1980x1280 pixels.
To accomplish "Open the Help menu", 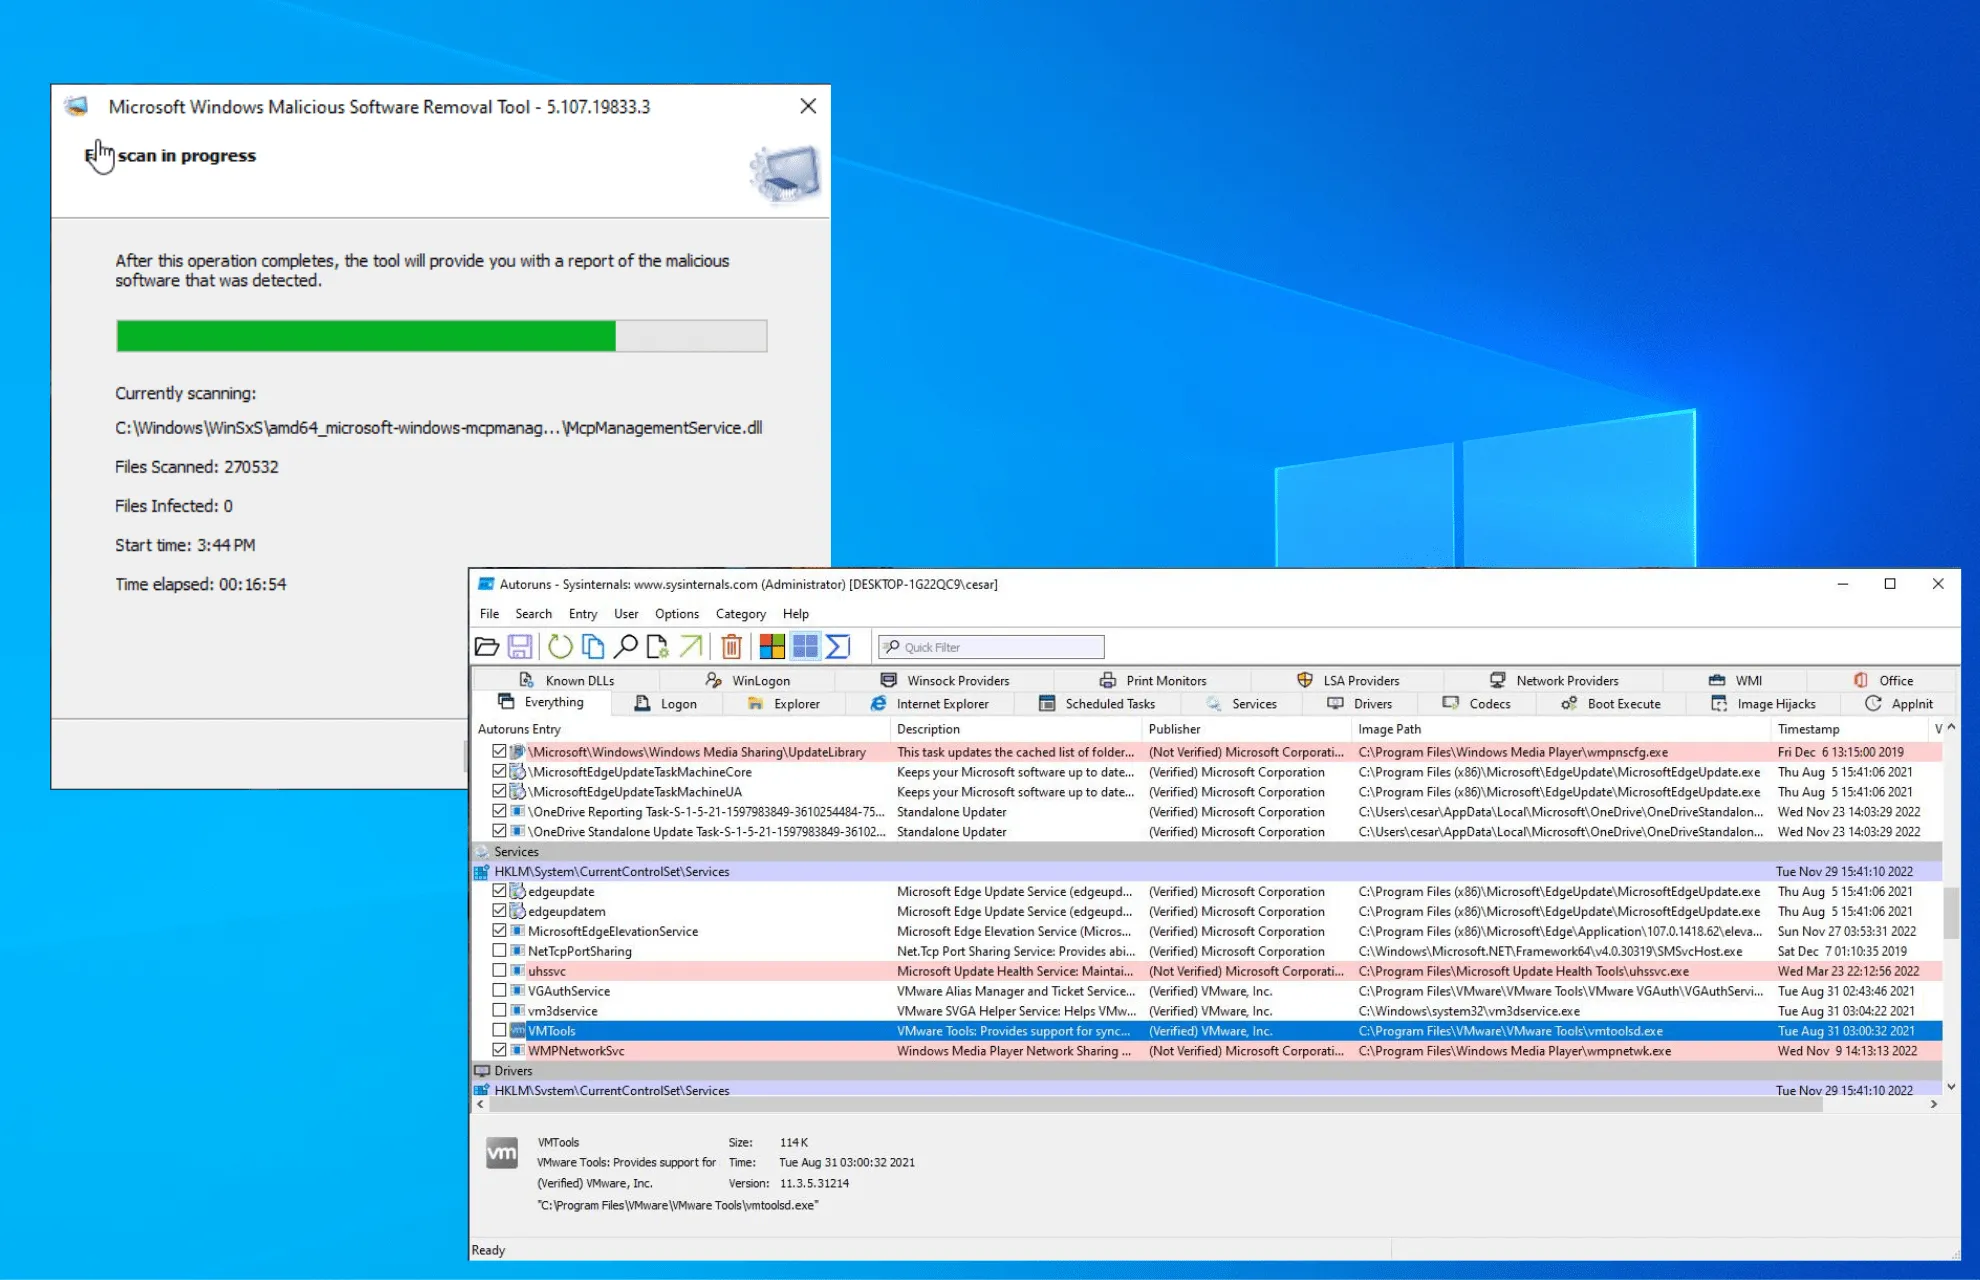I will [x=796, y=614].
